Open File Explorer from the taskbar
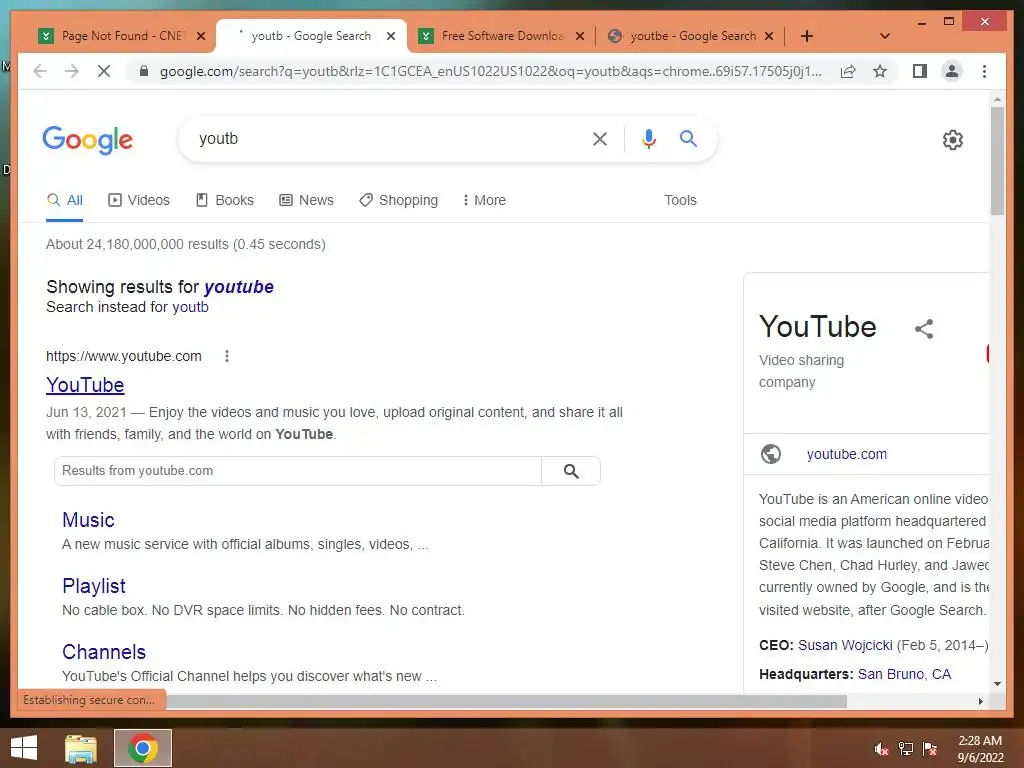 [x=81, y=748]
